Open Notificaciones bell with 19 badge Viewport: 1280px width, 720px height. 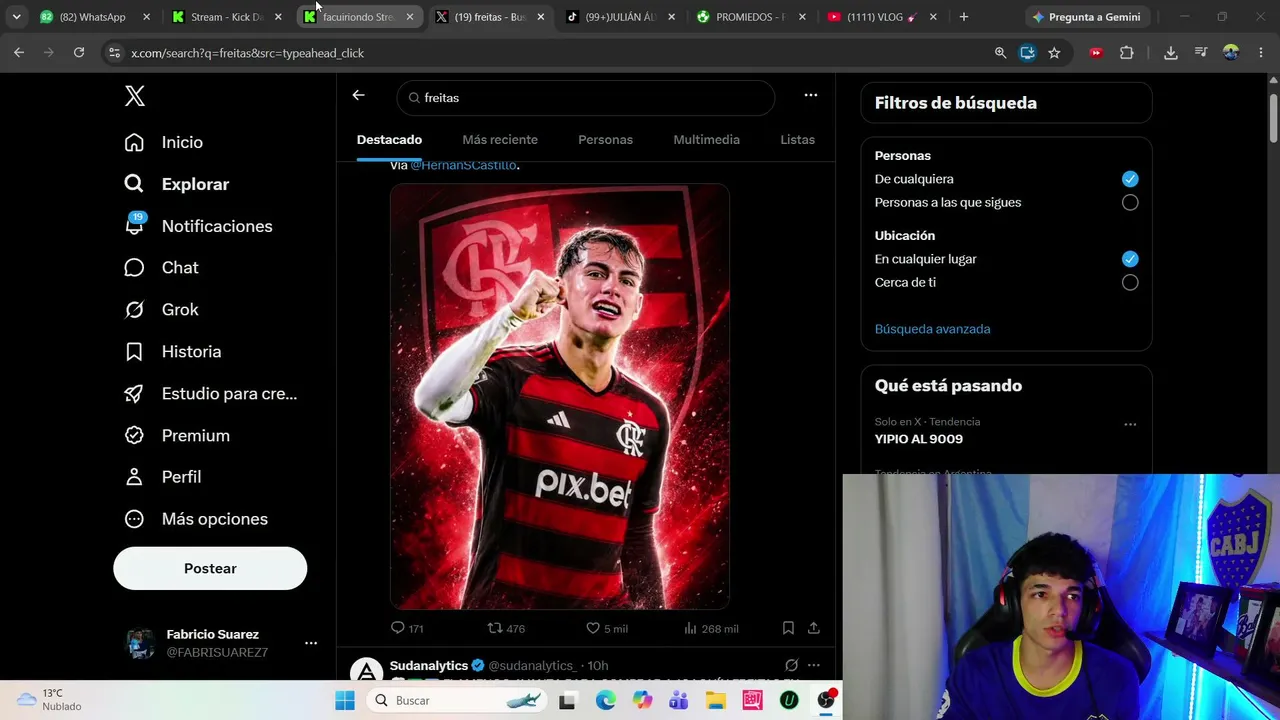click(134, 225)
